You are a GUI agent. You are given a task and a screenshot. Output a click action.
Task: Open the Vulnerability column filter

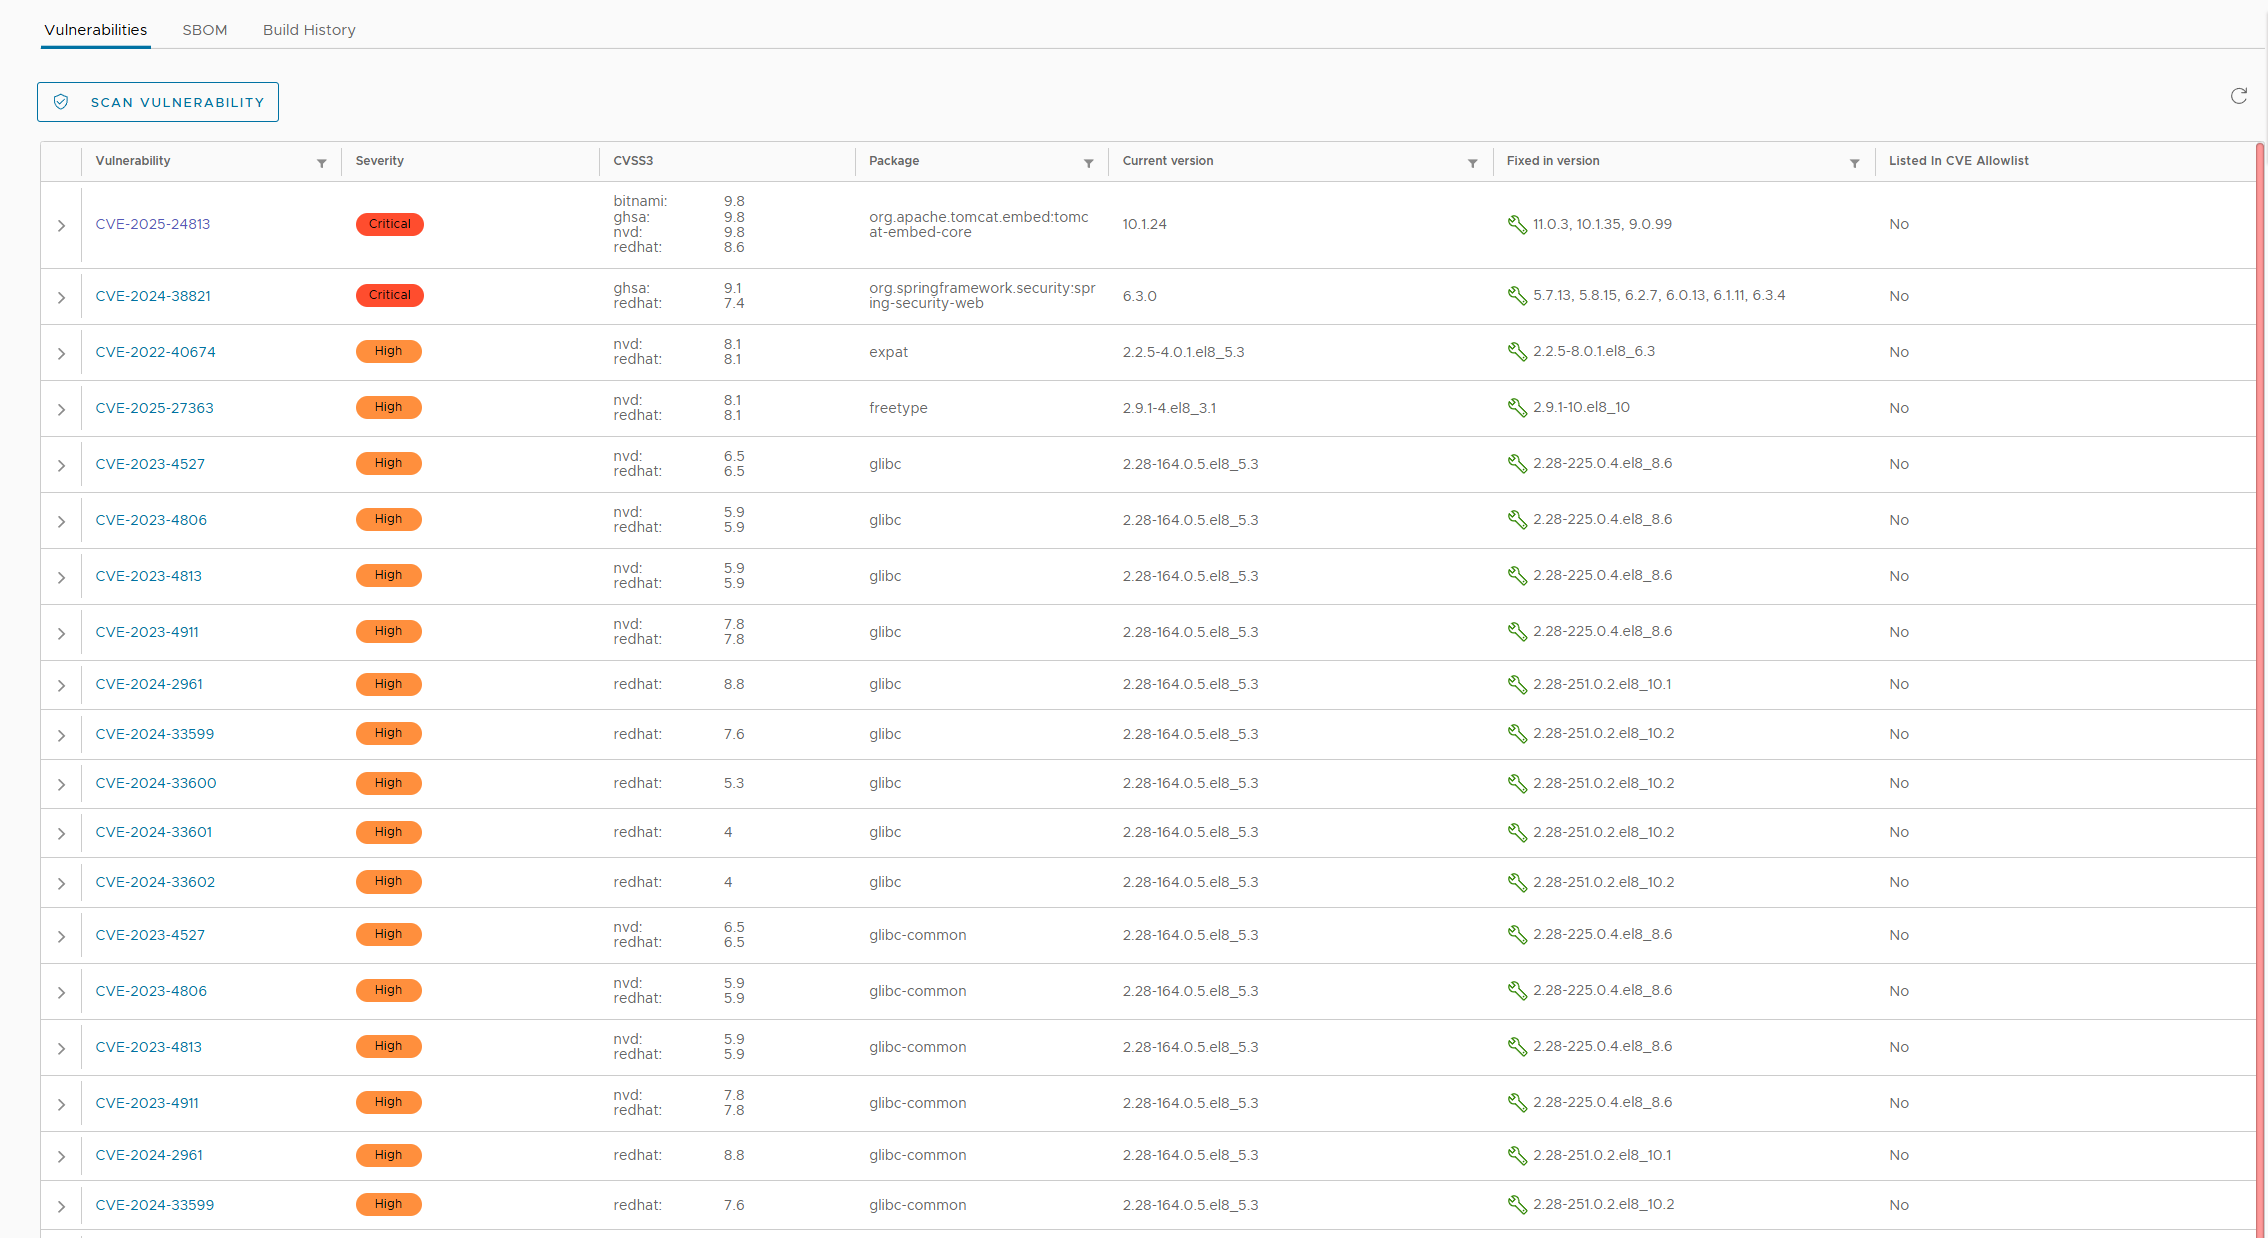(x=322, y=163)
